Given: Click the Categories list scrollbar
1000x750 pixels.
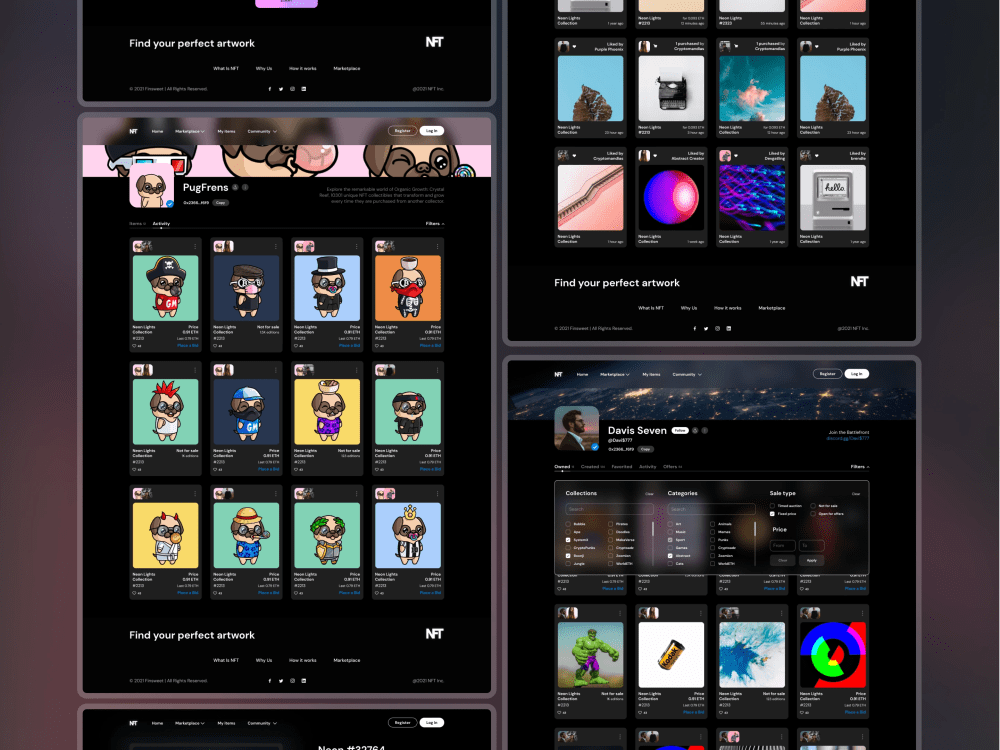Looking at the screenshot, I should click(755, 529).
